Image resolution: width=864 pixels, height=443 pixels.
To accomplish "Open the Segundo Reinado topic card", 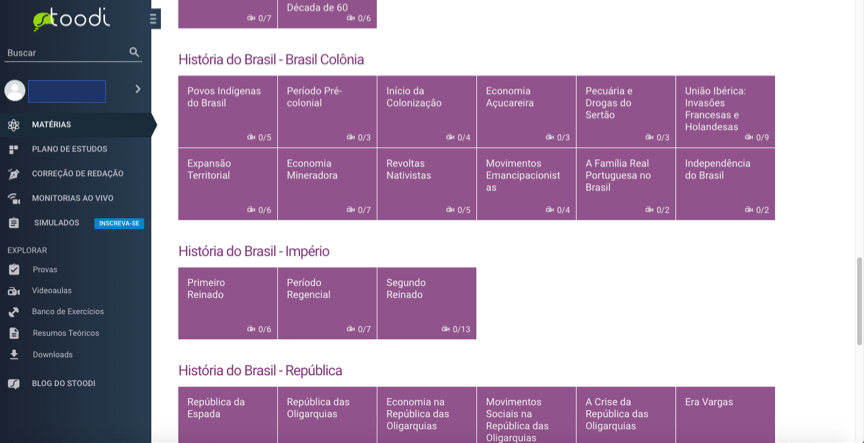I will pos(426,303).
